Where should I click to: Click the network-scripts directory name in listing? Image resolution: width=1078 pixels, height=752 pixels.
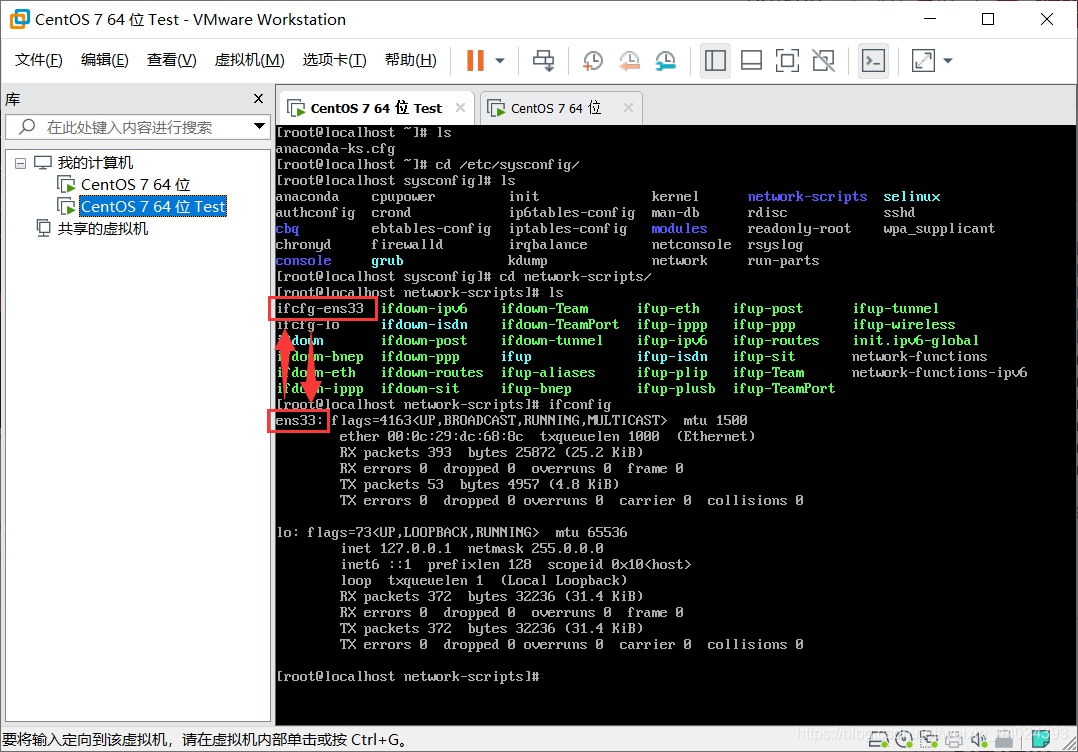click(x=807, y=197)
